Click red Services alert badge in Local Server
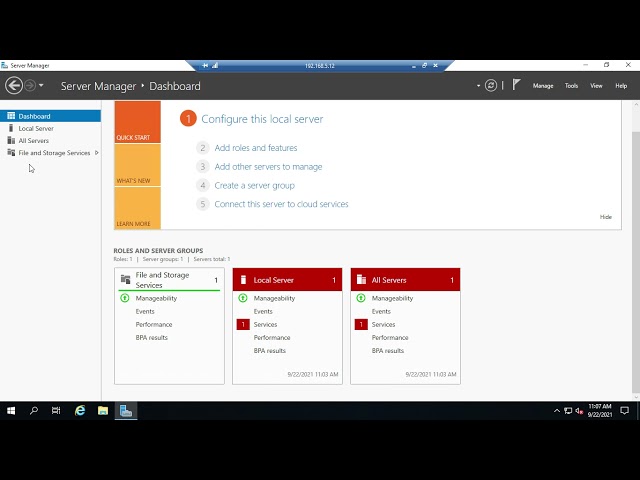Viewport: 640px width, 480px height. (x=243, y=324)
